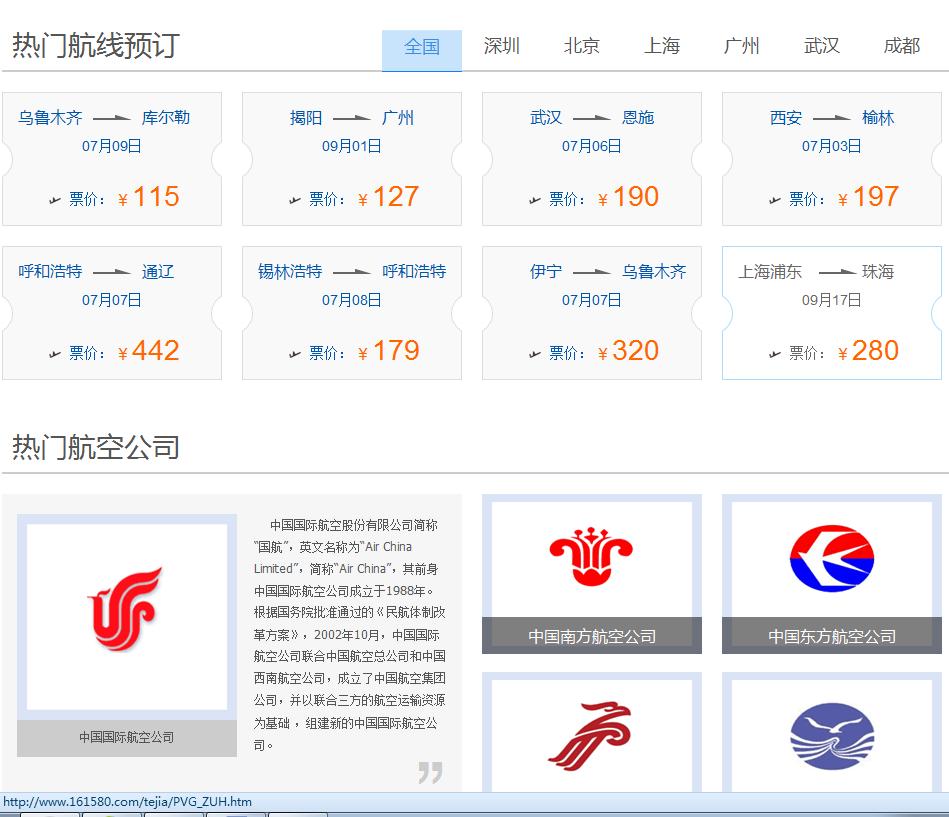The image size is (949, 817).
Task: Open the 揭阳 to 广州 route card
Action: coord(352,159)
